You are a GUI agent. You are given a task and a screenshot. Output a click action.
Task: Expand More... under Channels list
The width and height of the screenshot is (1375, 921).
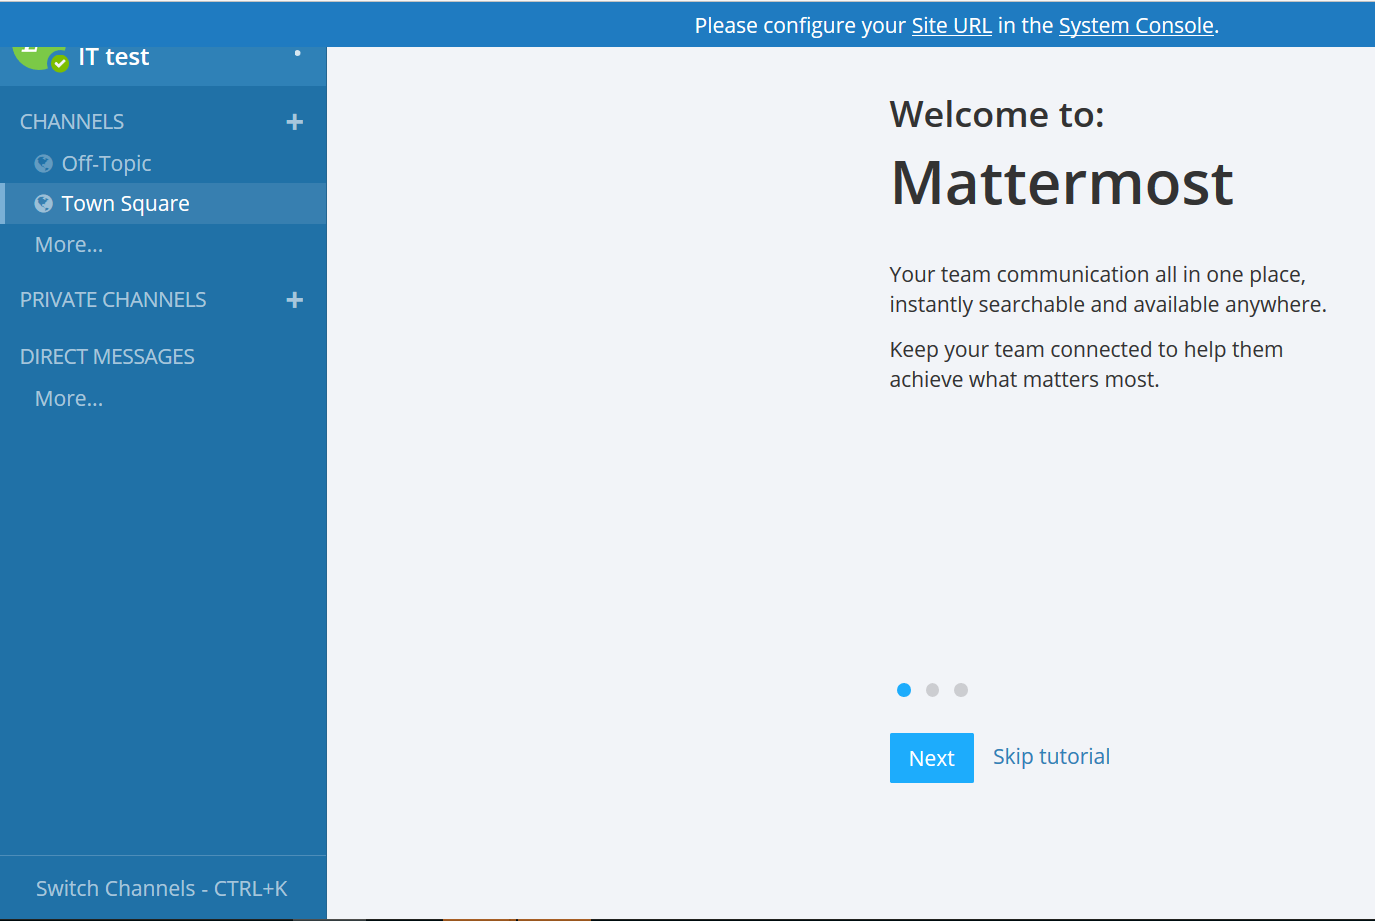69,245
